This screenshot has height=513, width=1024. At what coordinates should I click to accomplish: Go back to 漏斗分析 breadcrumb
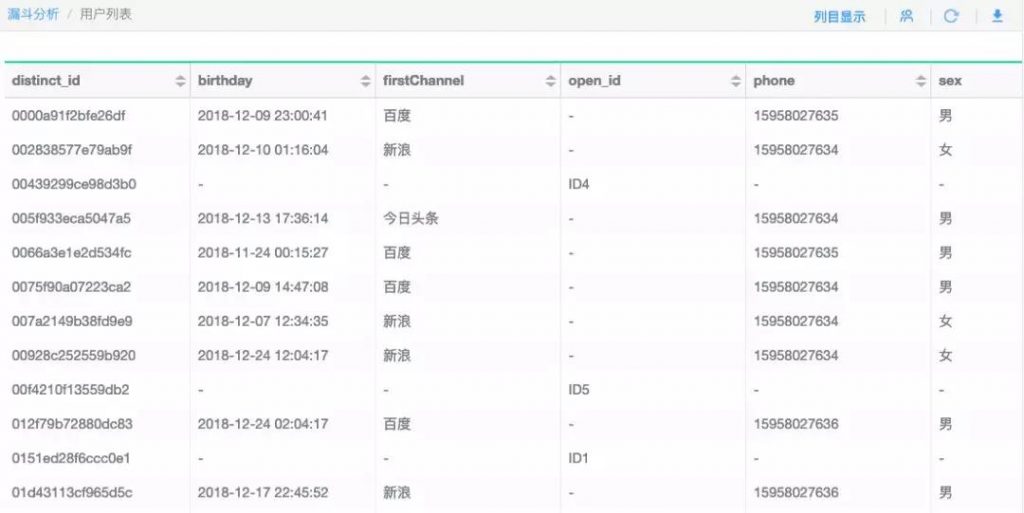pyautogui.click(x=33, y=14)
